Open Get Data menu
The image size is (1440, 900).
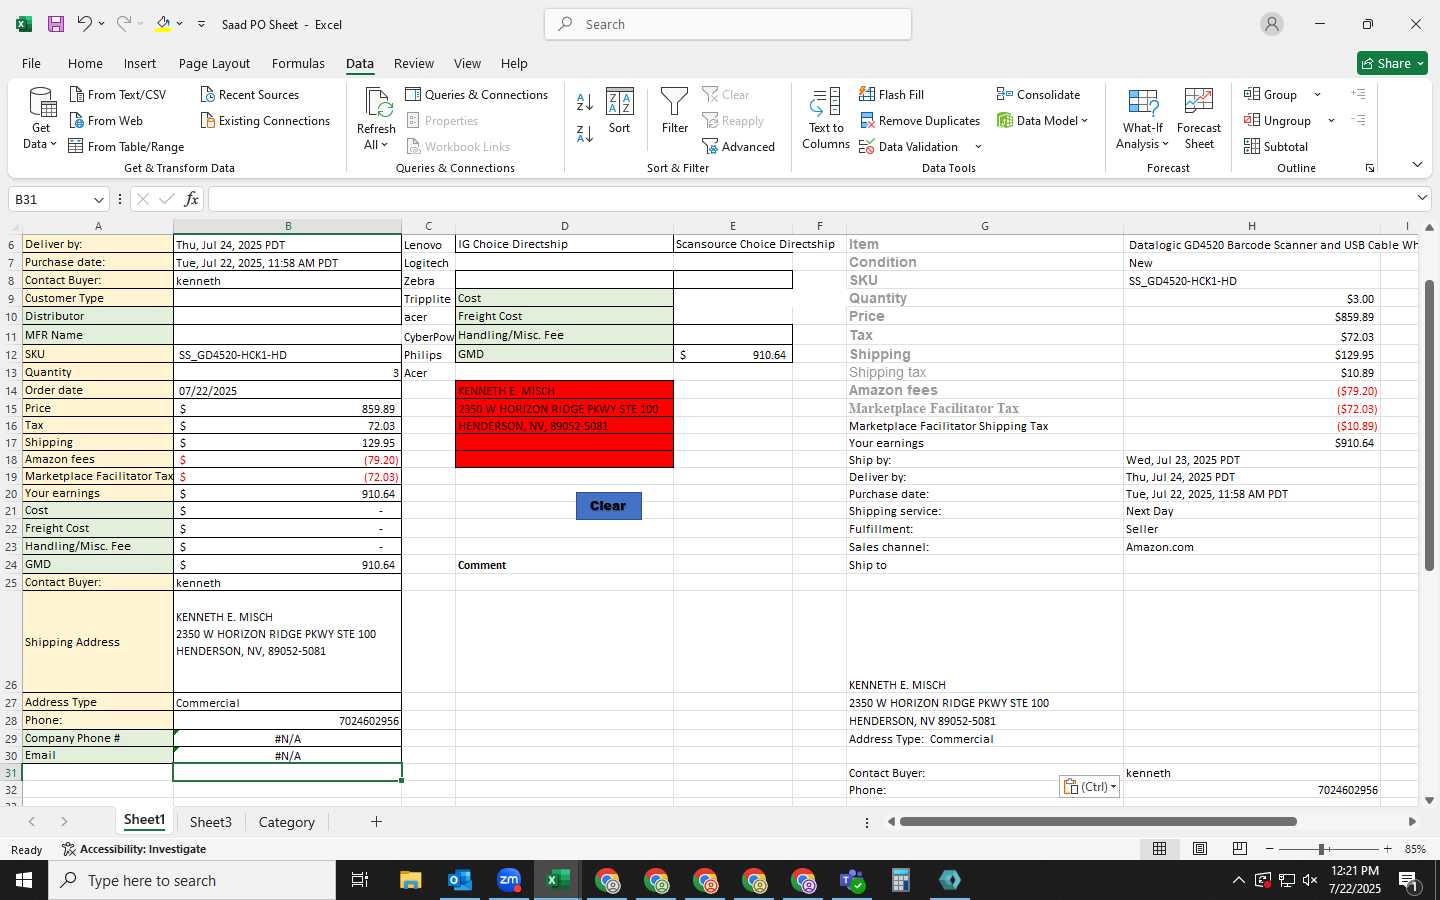[x=41, y=119]
